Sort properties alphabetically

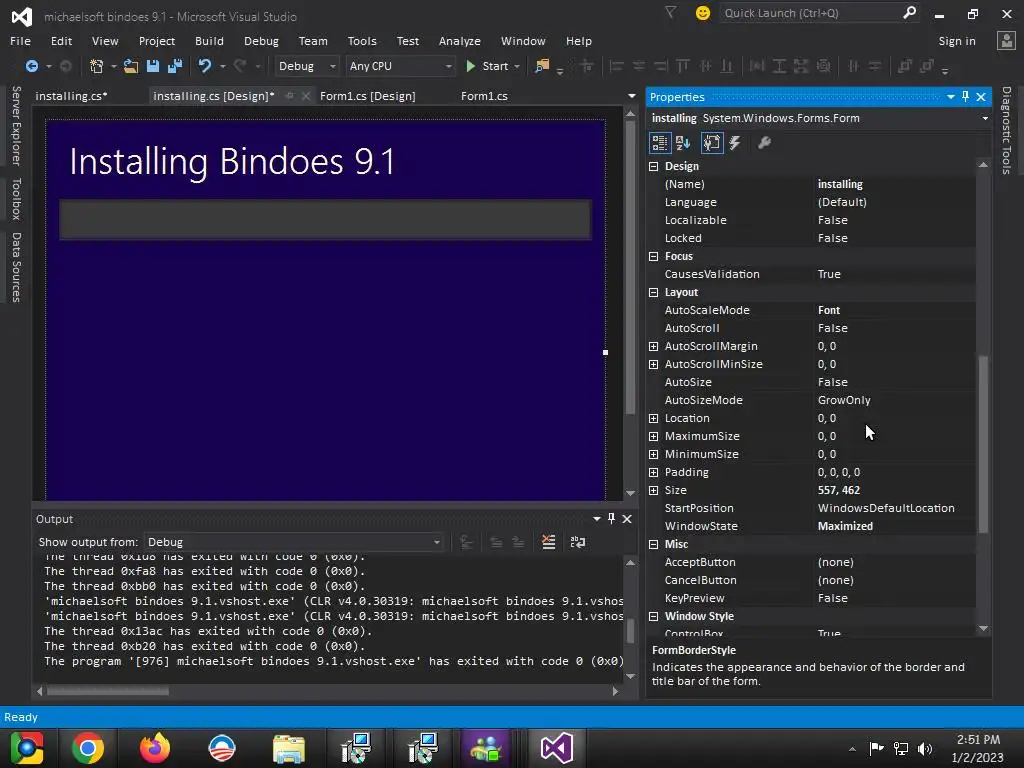coord(683,143)
